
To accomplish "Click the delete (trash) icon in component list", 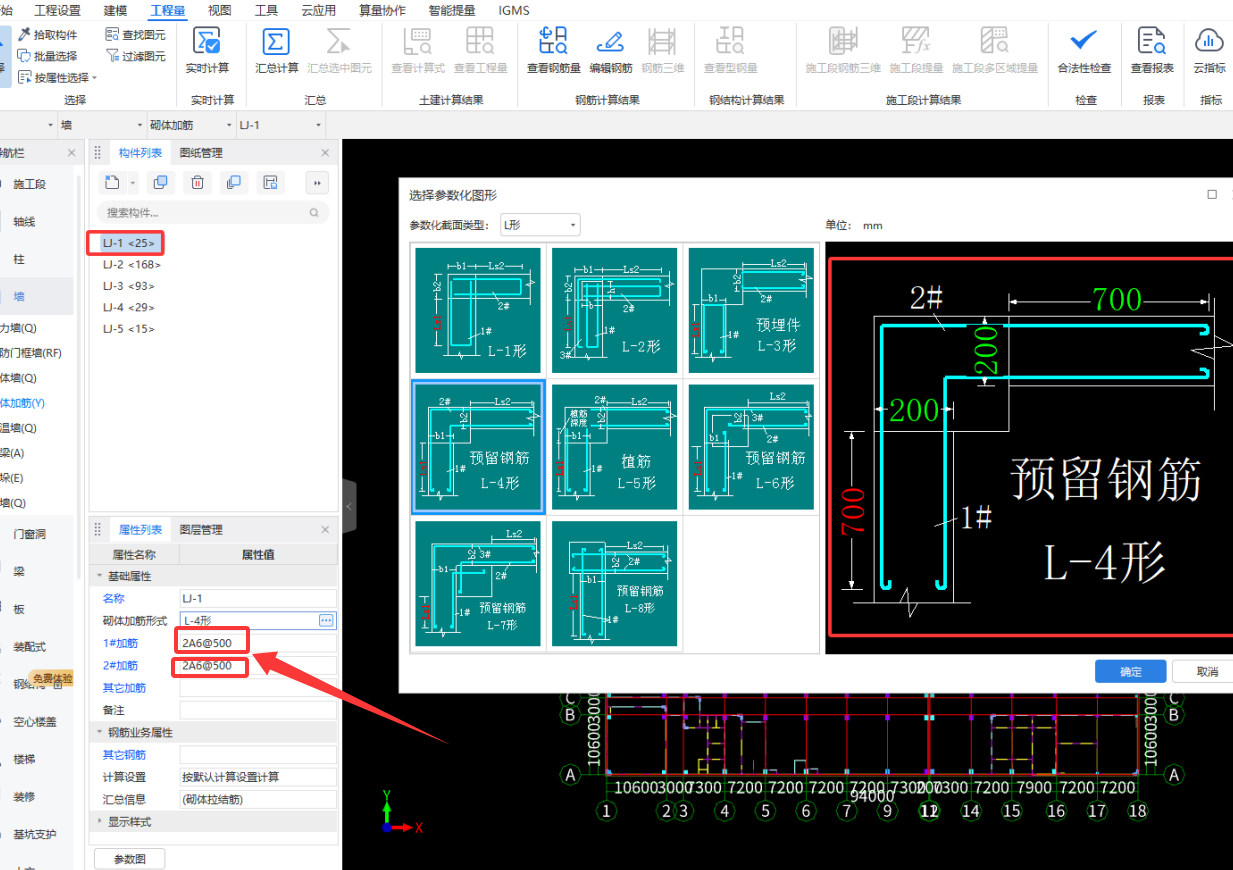I will [198, 182].
